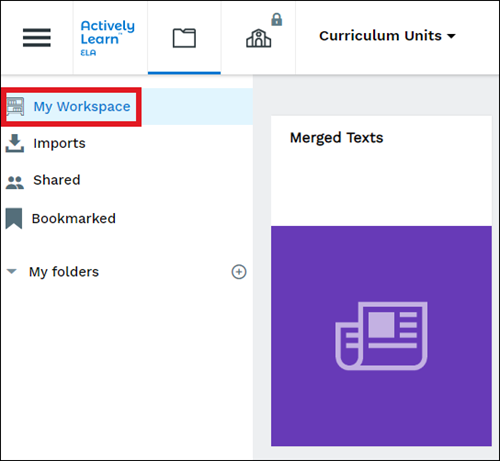
Task: Click the Imports download icon
Action: (15, 143)
